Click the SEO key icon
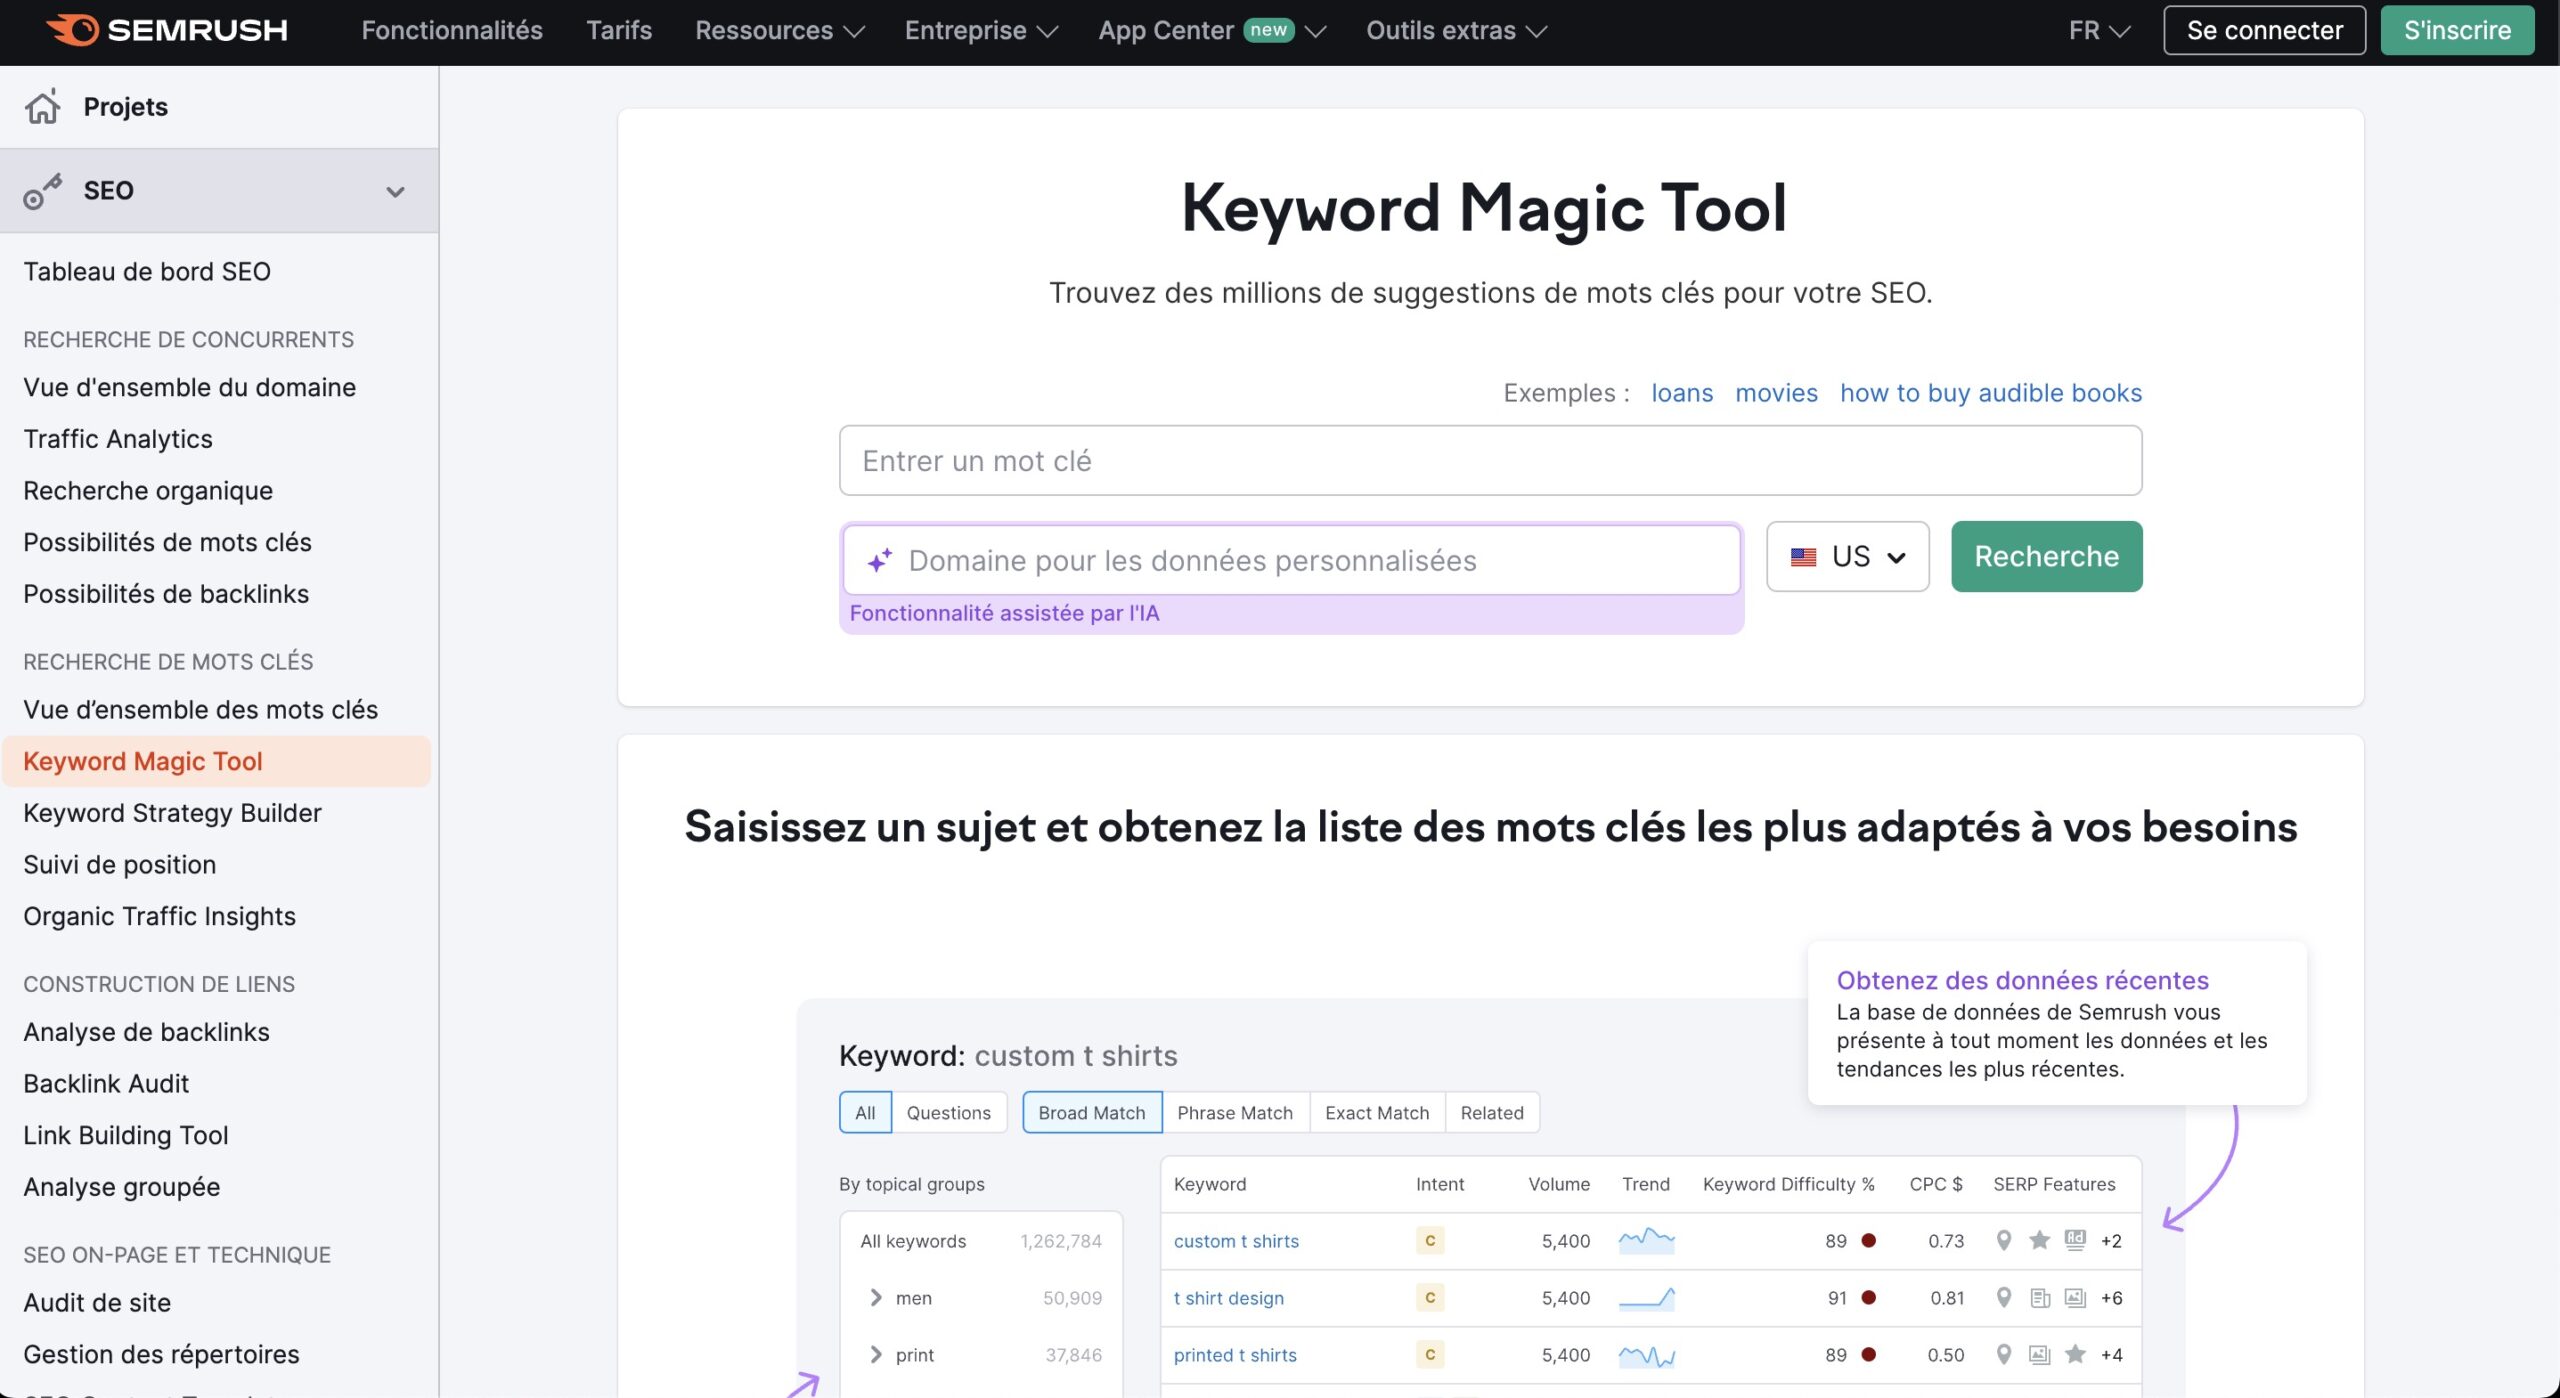Screen dimensions: 2560x1398 (x=43, y=191)
